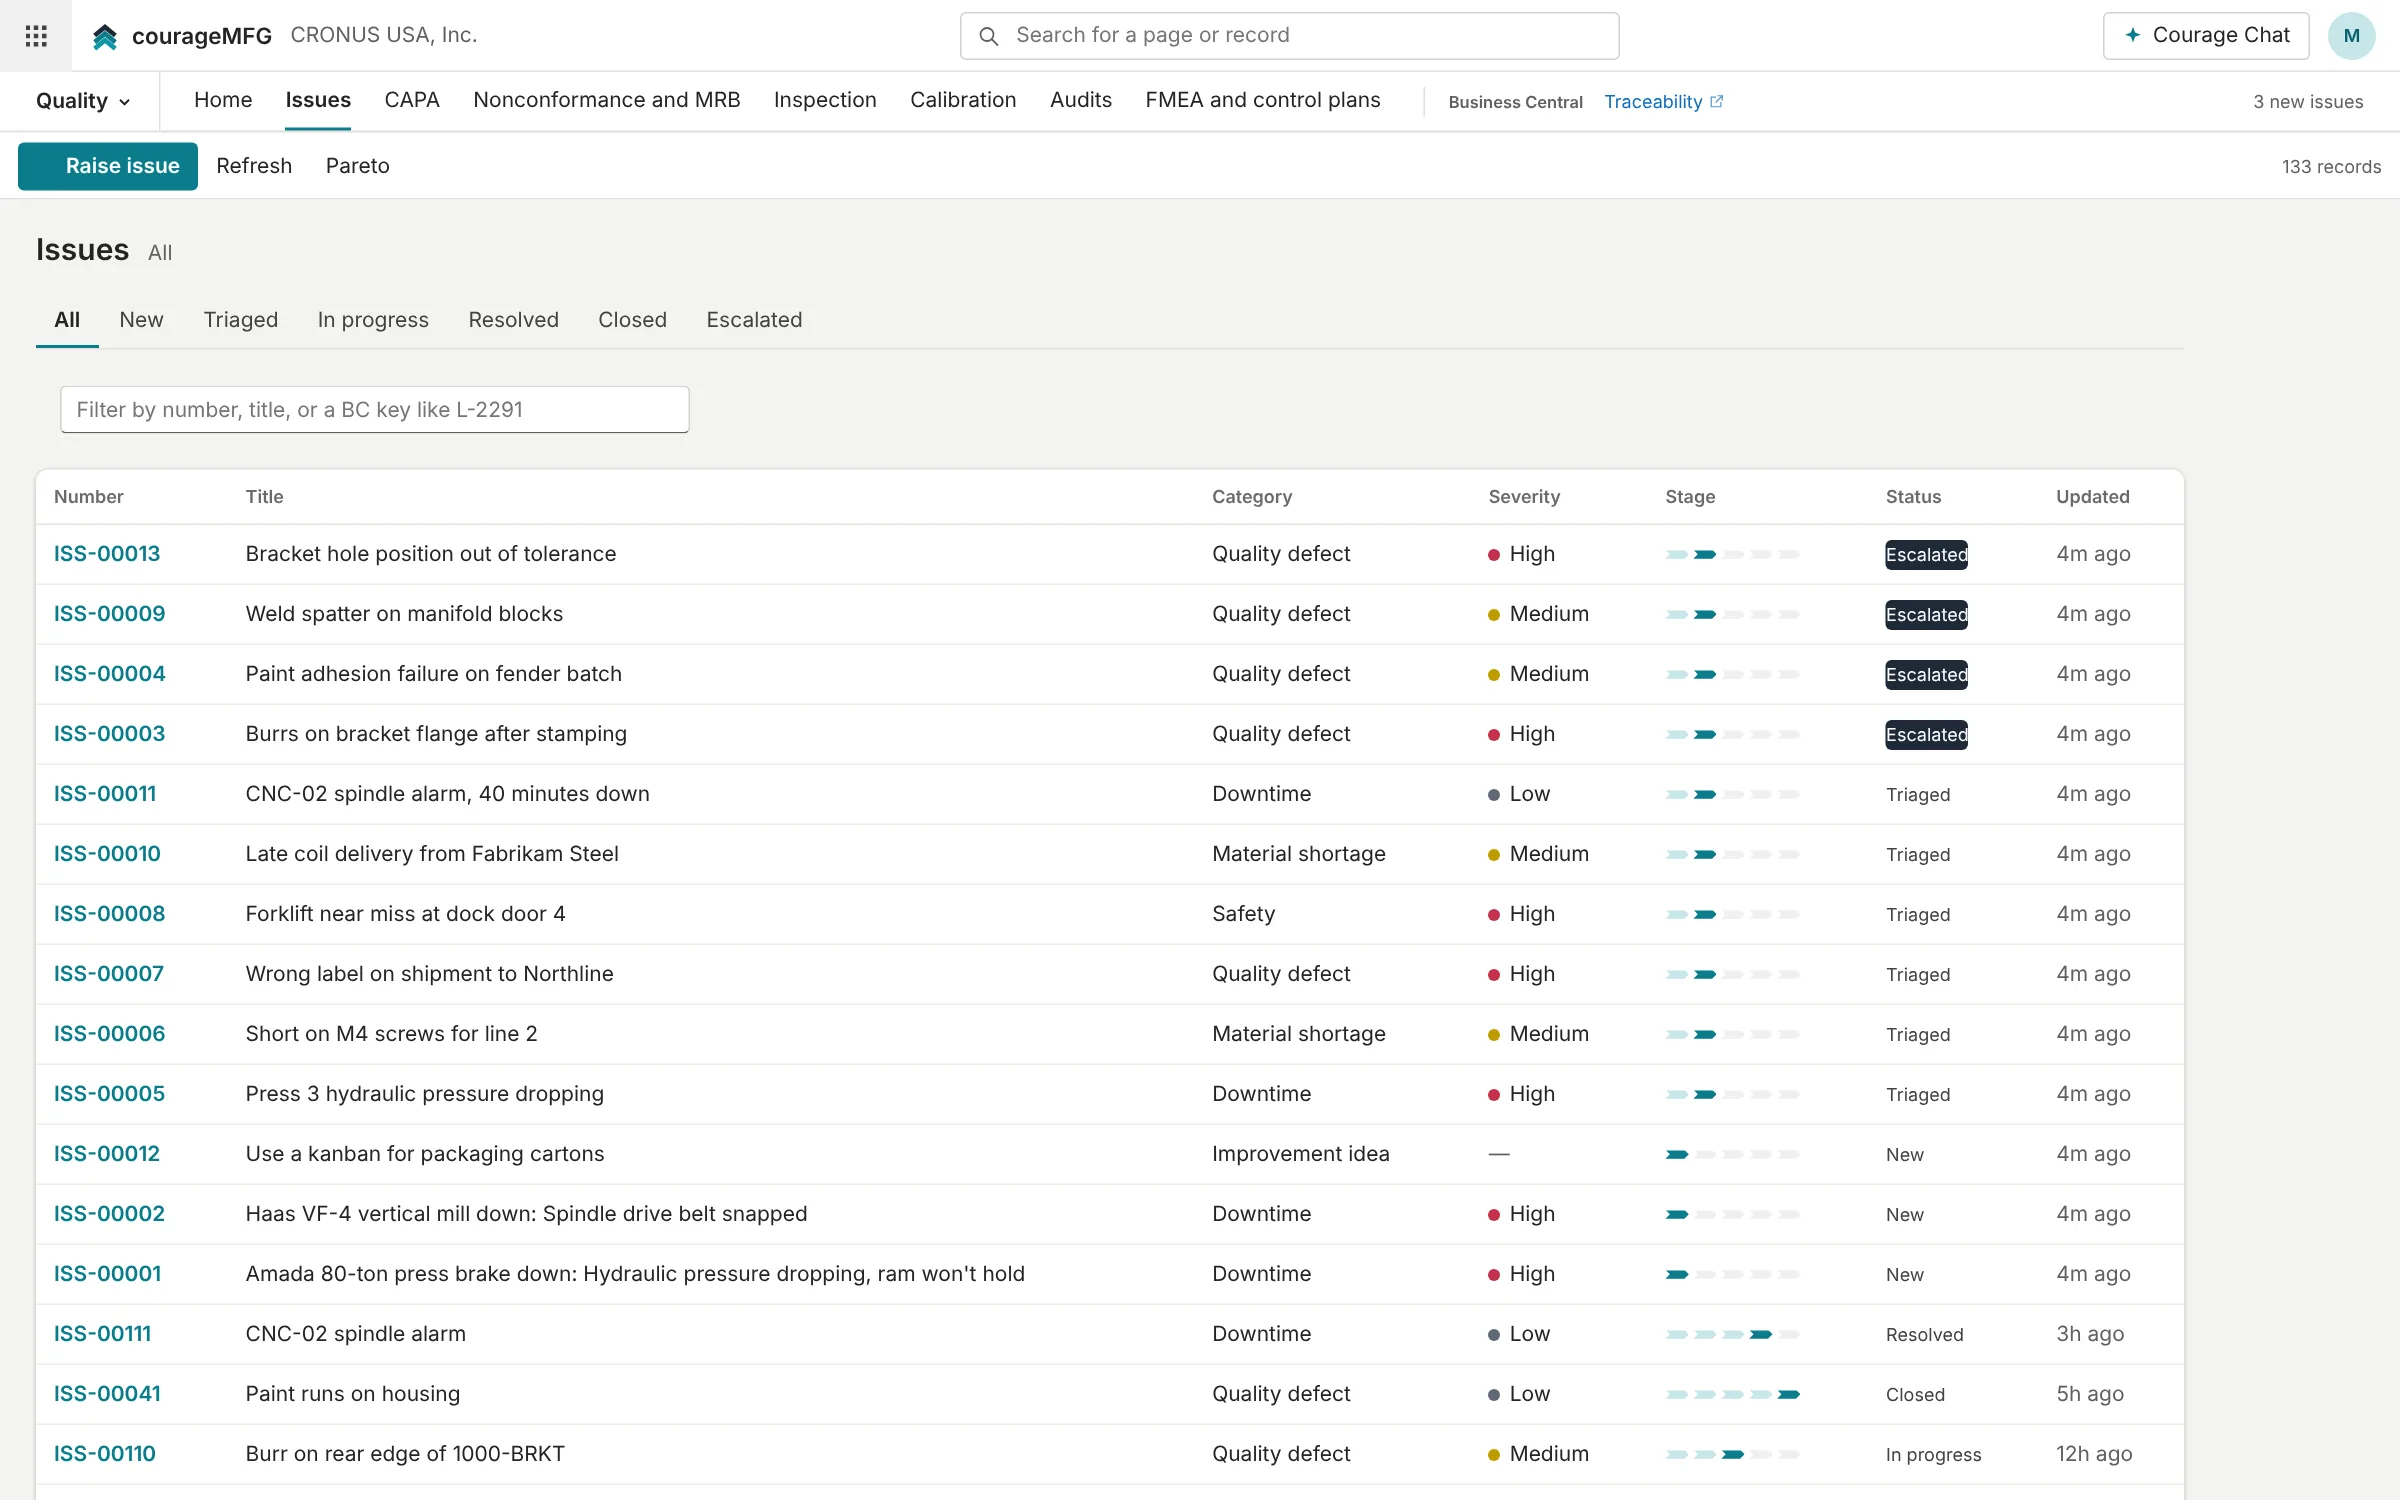
Task: Click the Traceability external link icon
Action: click(1717, 101)
